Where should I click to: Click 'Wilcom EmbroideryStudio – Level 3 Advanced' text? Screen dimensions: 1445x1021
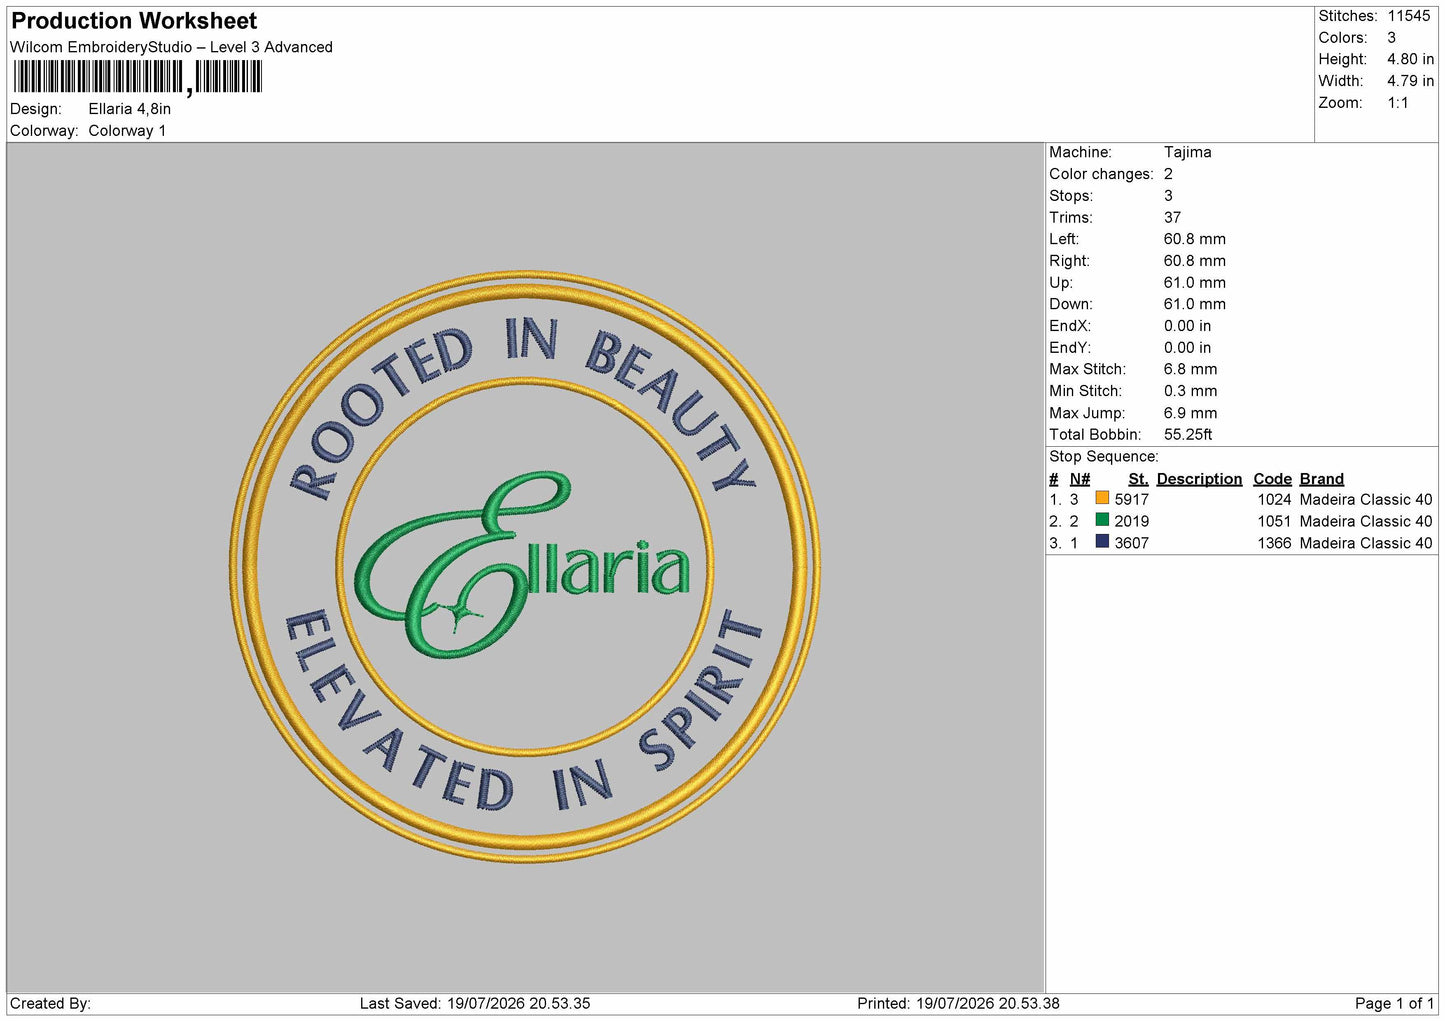[171, 47]
